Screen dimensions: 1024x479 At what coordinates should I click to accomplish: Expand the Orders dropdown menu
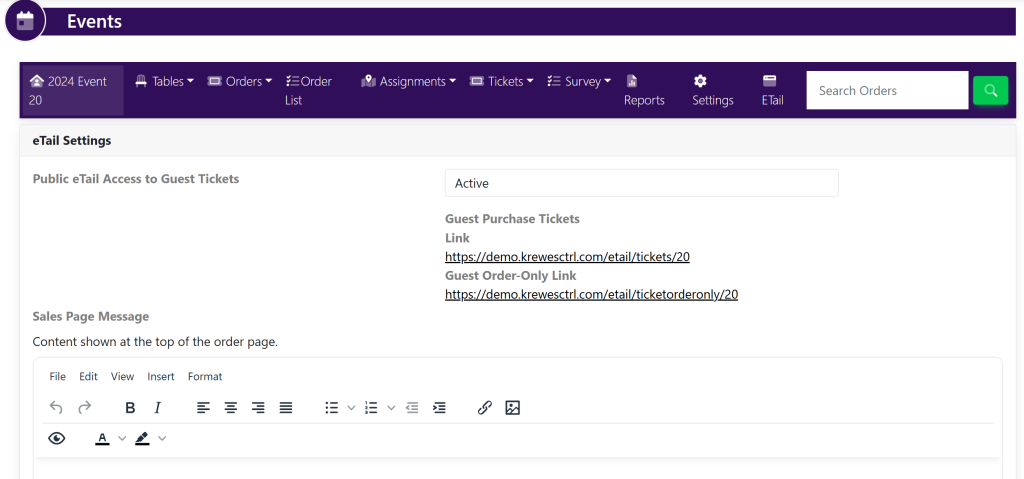coord(240,81)
